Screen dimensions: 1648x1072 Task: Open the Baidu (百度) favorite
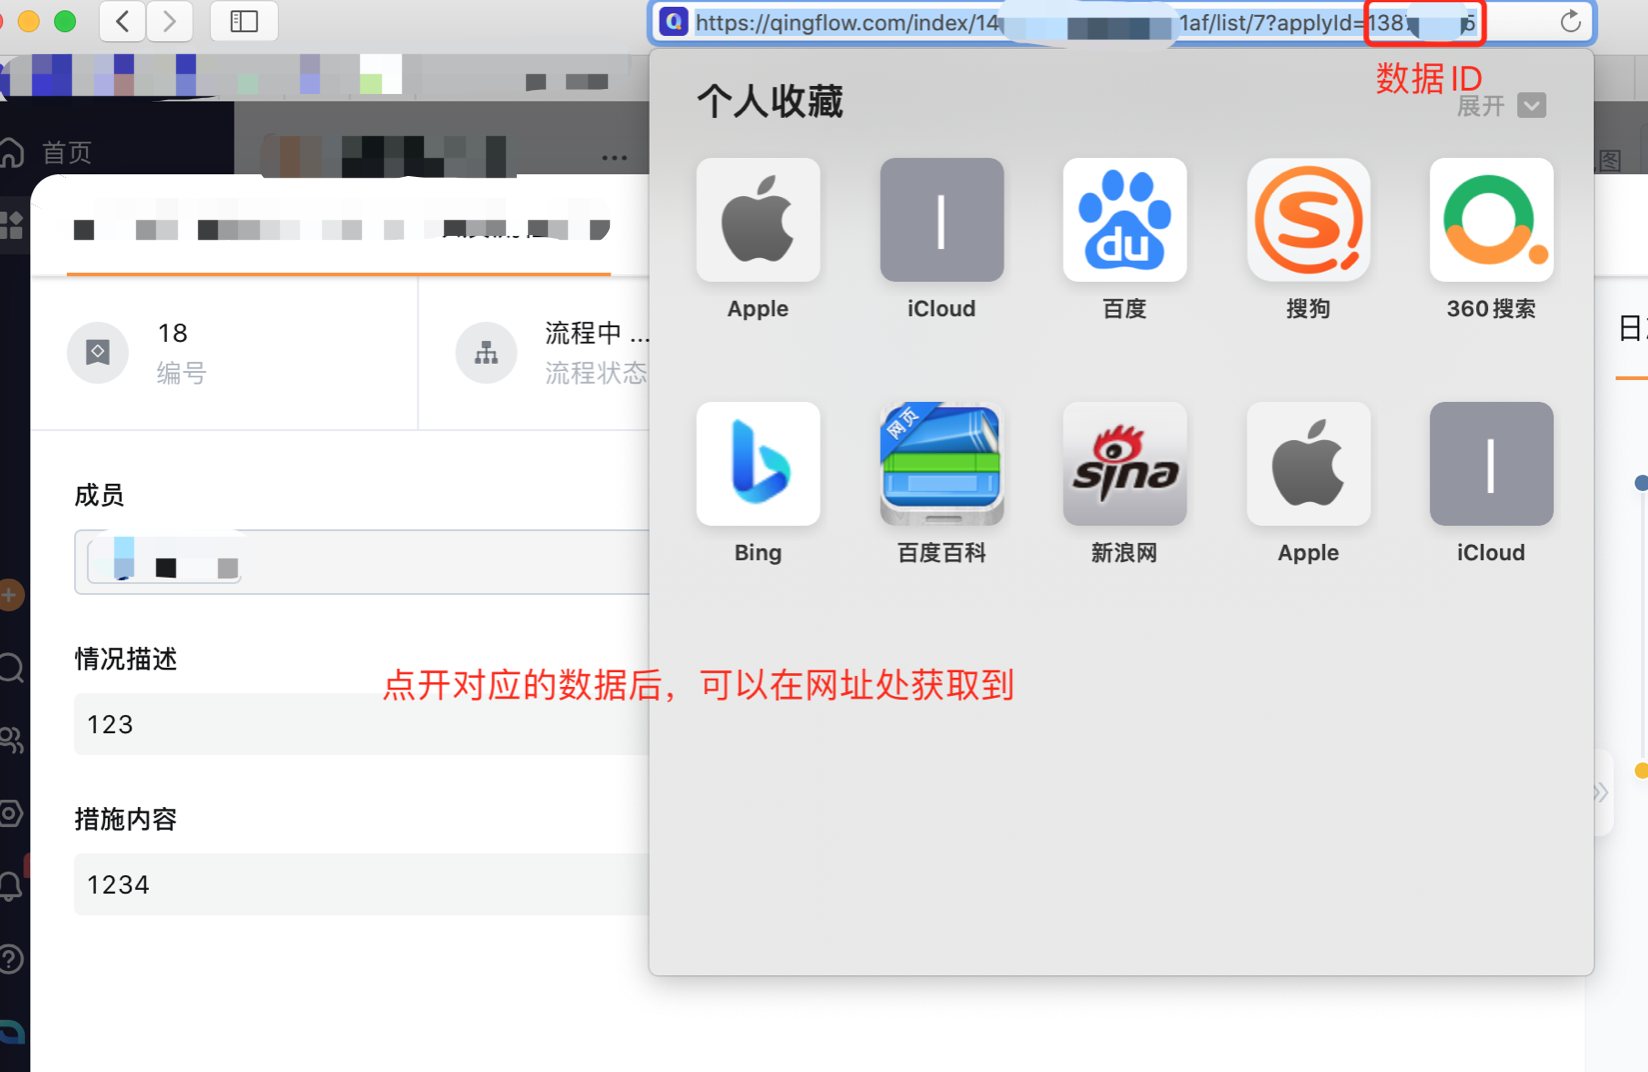click(x=1125, y=220)
